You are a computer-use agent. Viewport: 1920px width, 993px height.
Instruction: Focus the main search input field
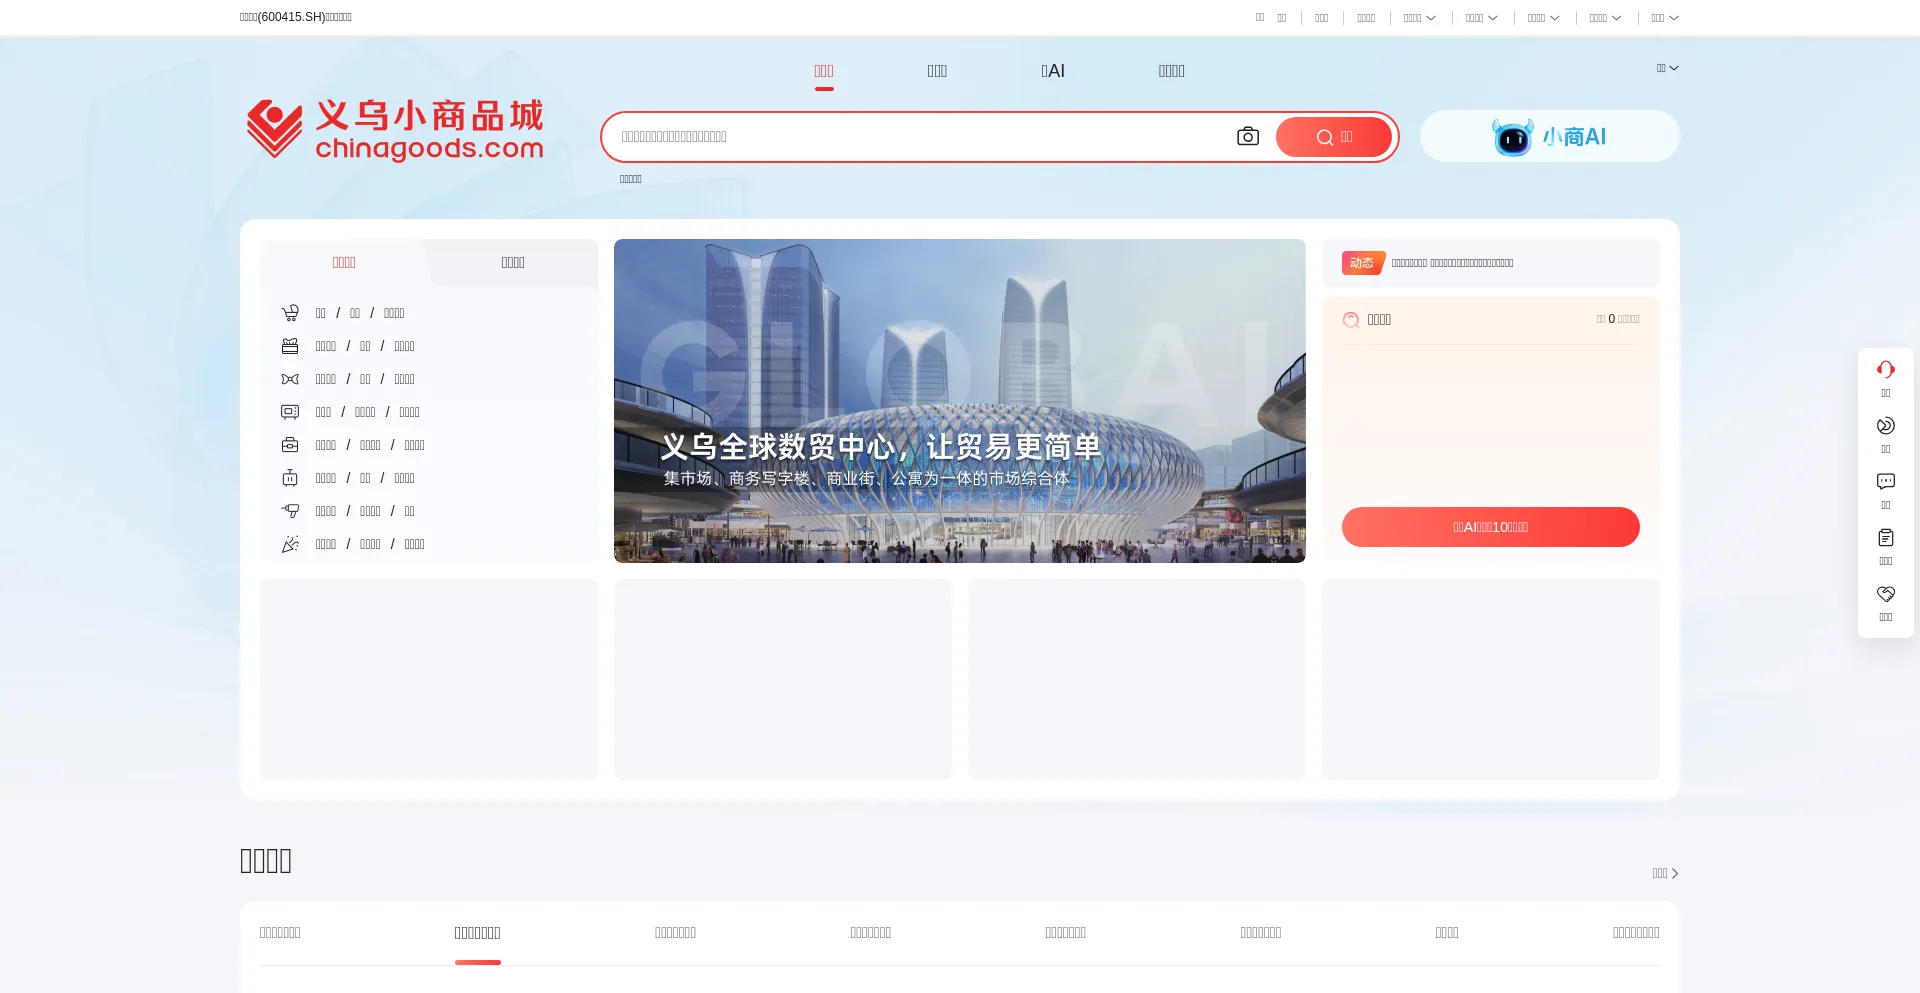pos(920,137)
